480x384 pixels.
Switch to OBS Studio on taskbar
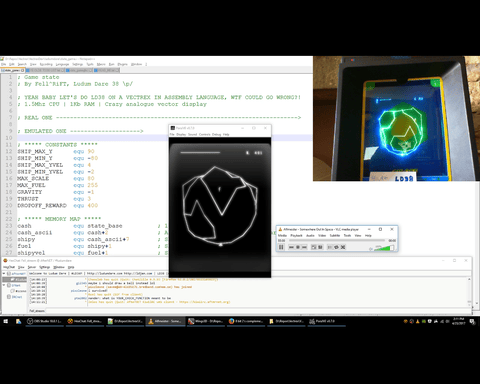click(x=44, y=321)
